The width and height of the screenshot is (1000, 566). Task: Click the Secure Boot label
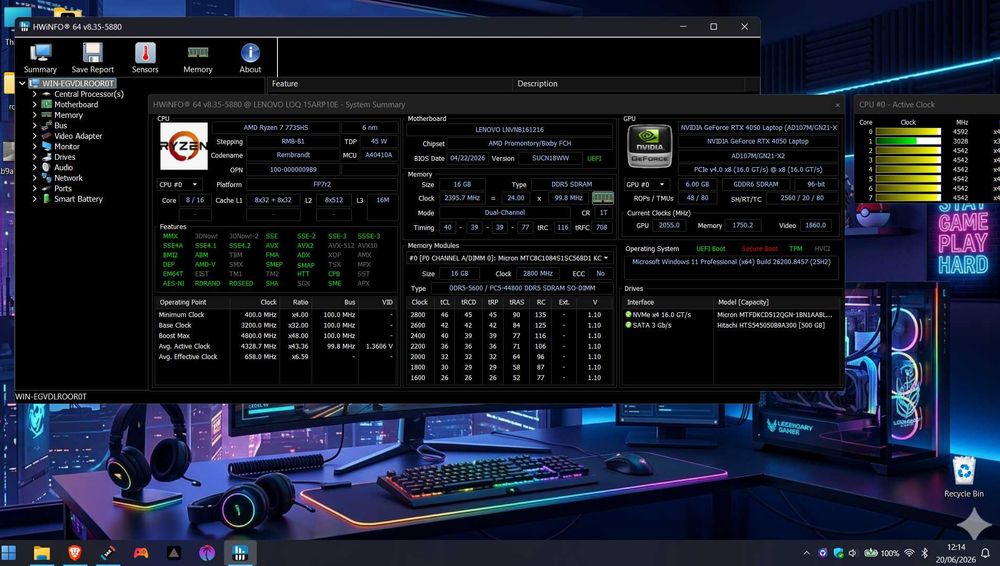pos(759,249)
